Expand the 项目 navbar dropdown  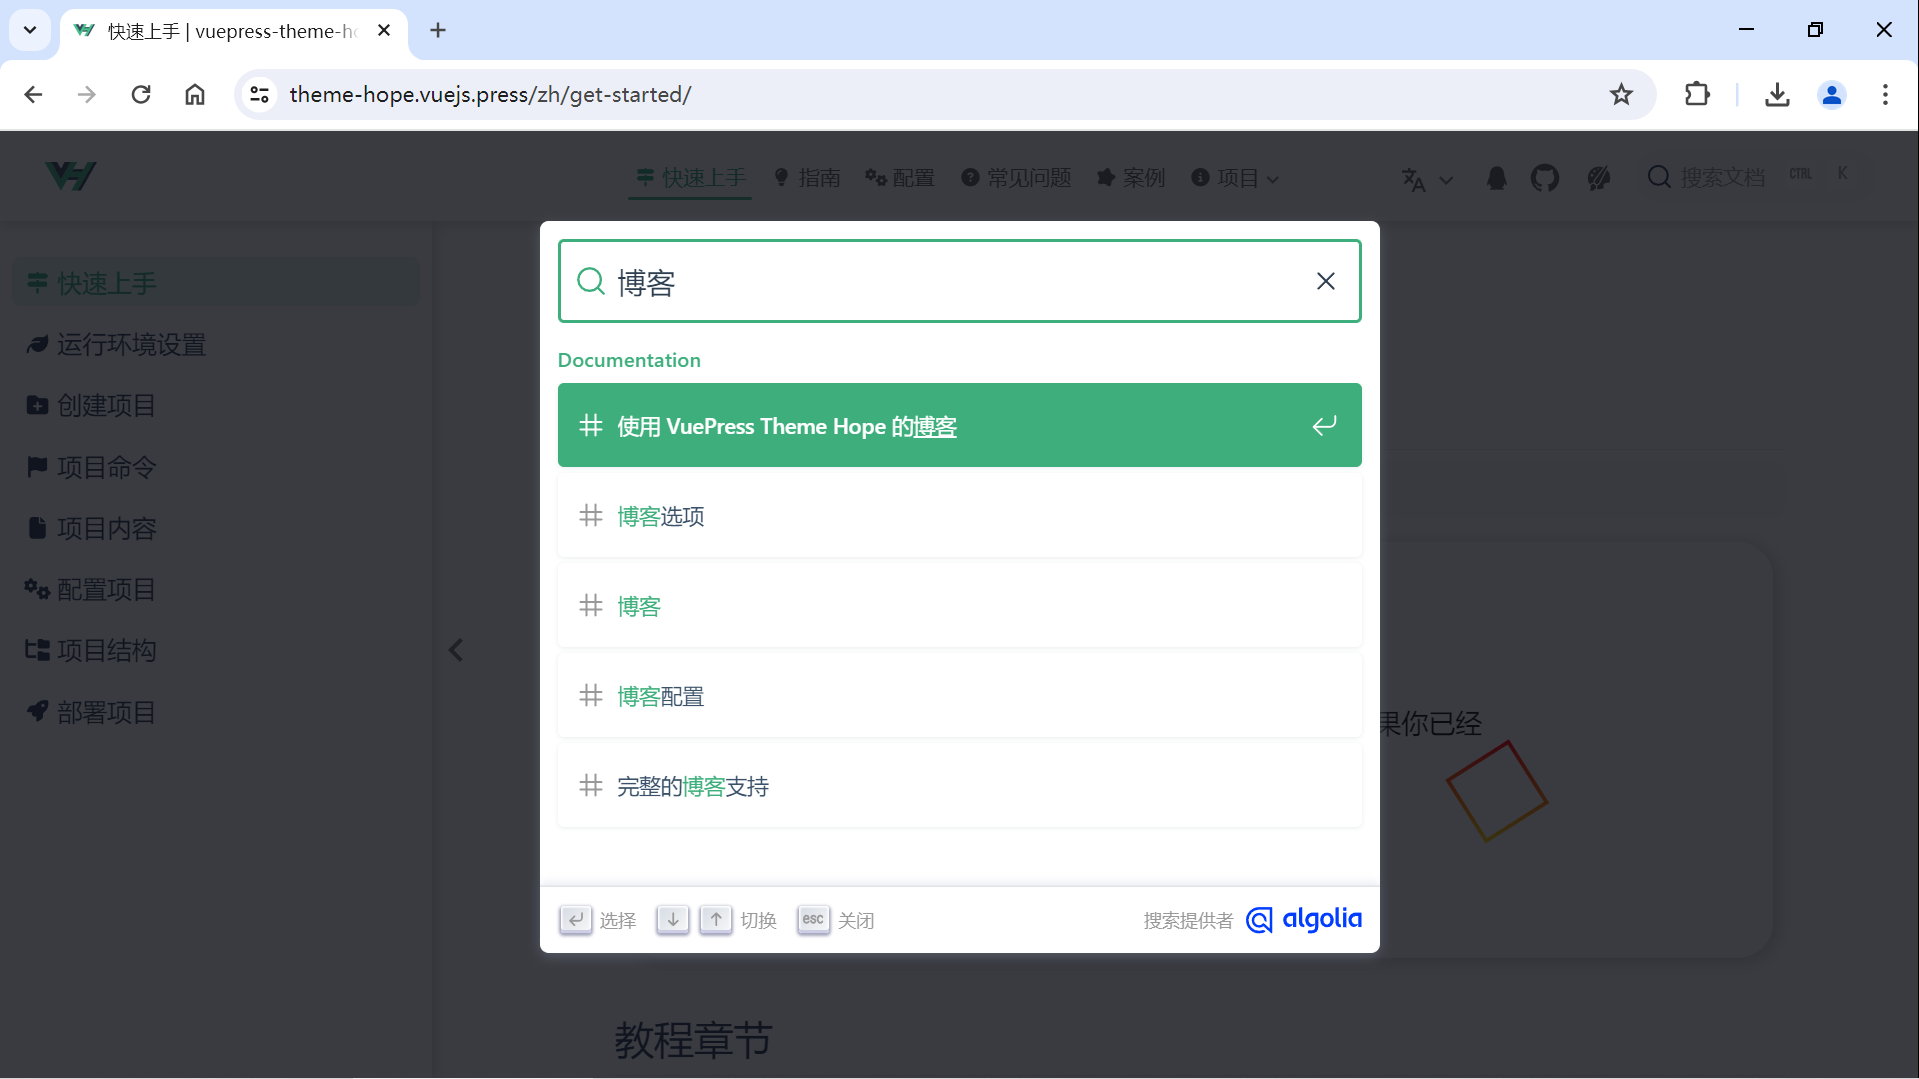tap(1235, 178)
